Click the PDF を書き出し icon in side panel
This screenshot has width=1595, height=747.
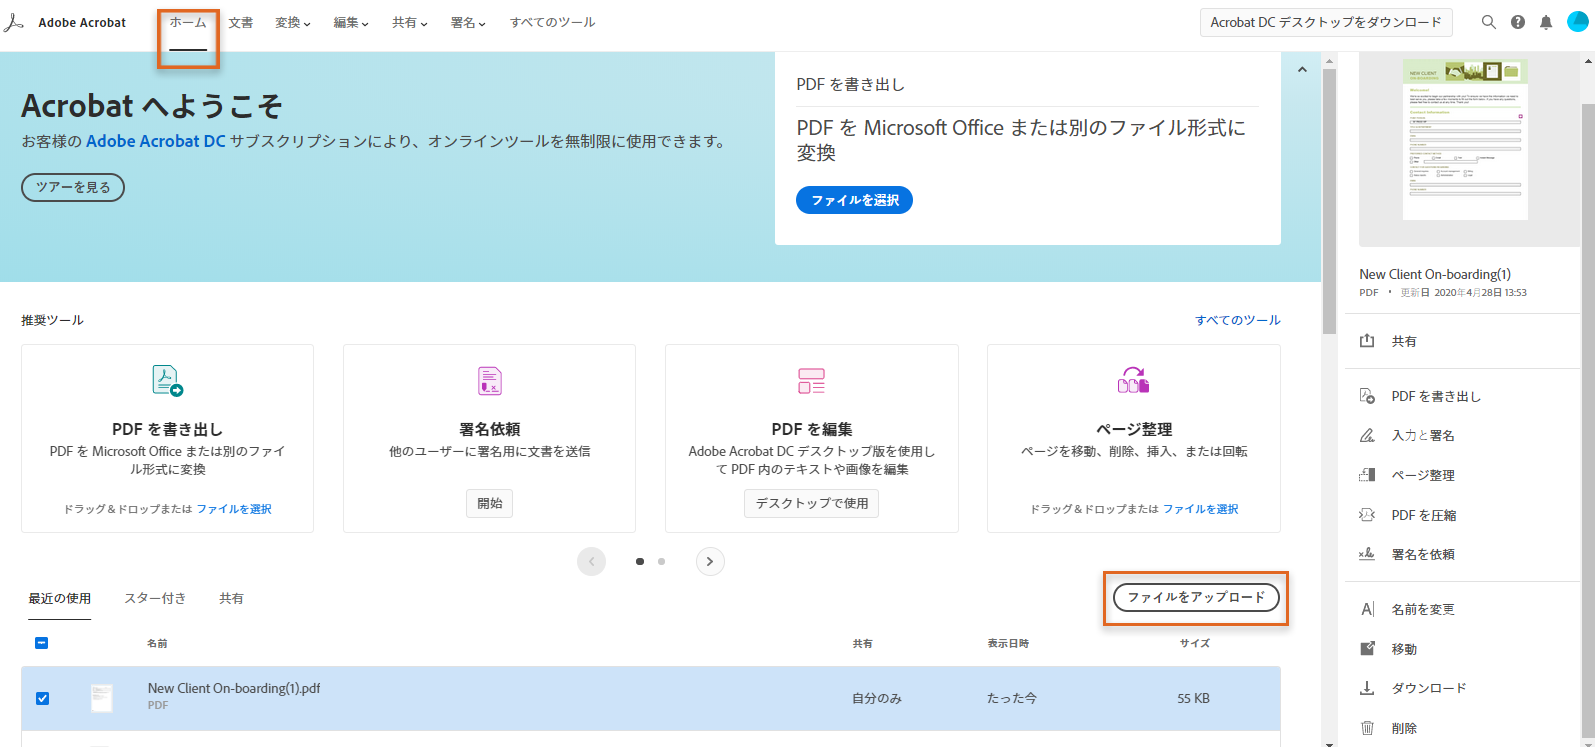coord(1367,396)
